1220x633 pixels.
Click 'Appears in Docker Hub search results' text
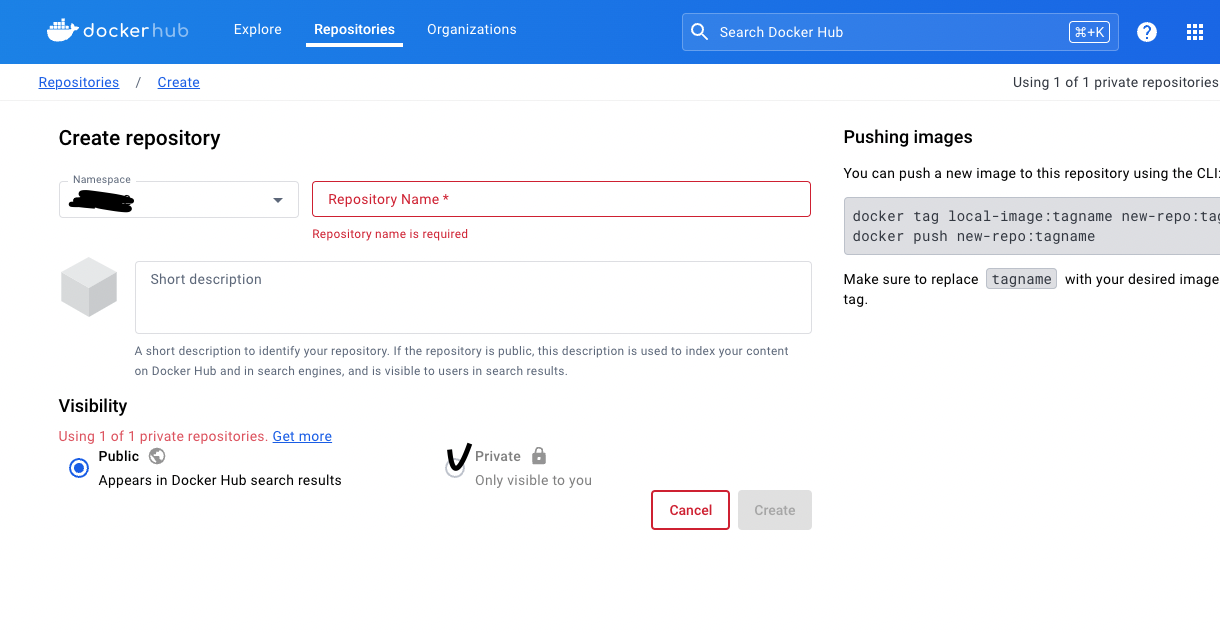point(220,480)
